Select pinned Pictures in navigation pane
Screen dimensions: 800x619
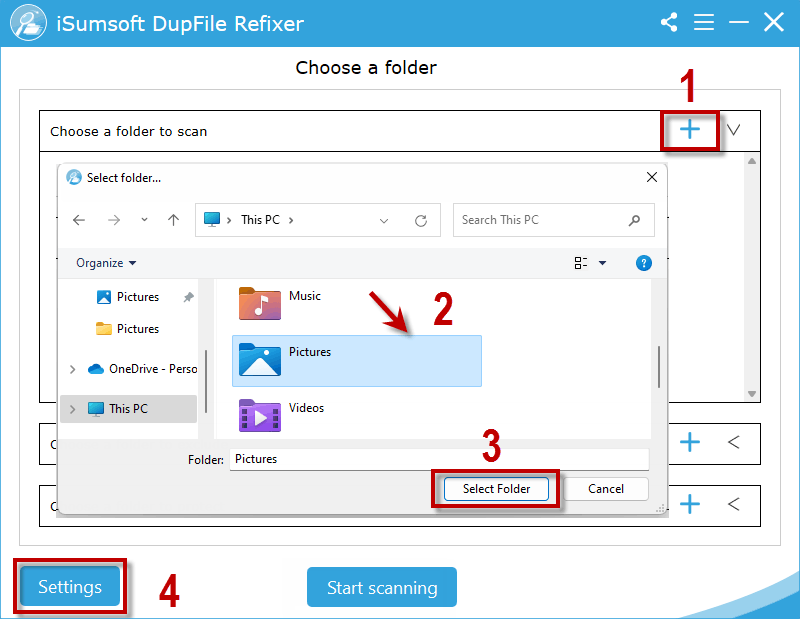click(128, 297)
